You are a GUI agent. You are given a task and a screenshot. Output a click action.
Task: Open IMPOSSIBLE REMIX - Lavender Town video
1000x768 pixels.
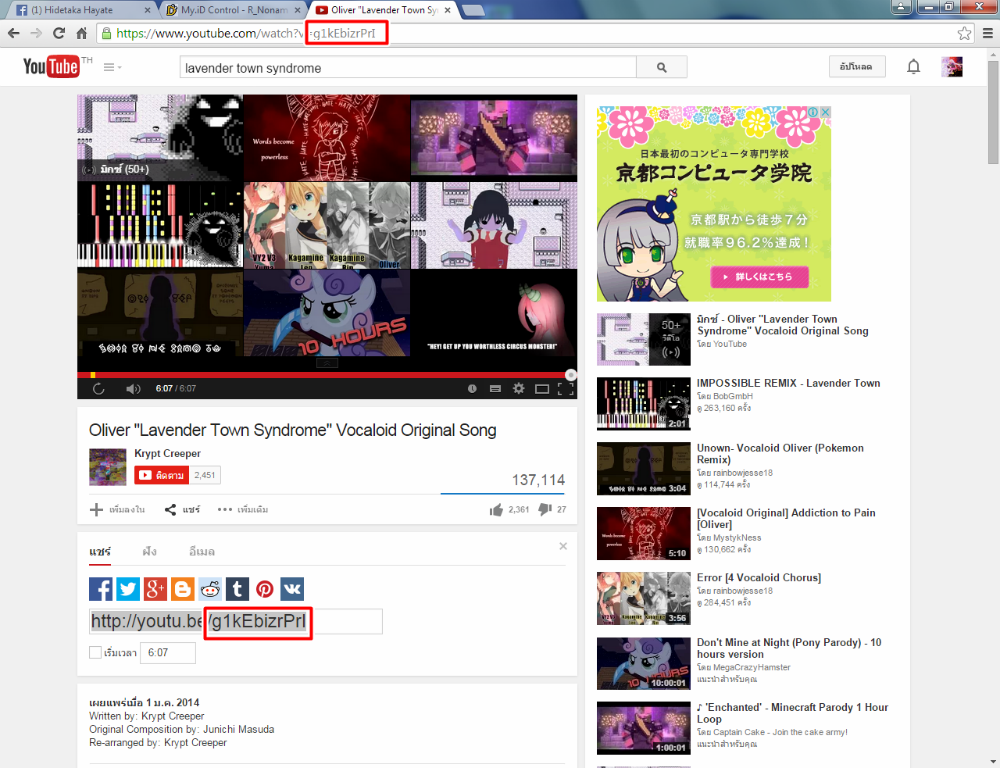788,383
